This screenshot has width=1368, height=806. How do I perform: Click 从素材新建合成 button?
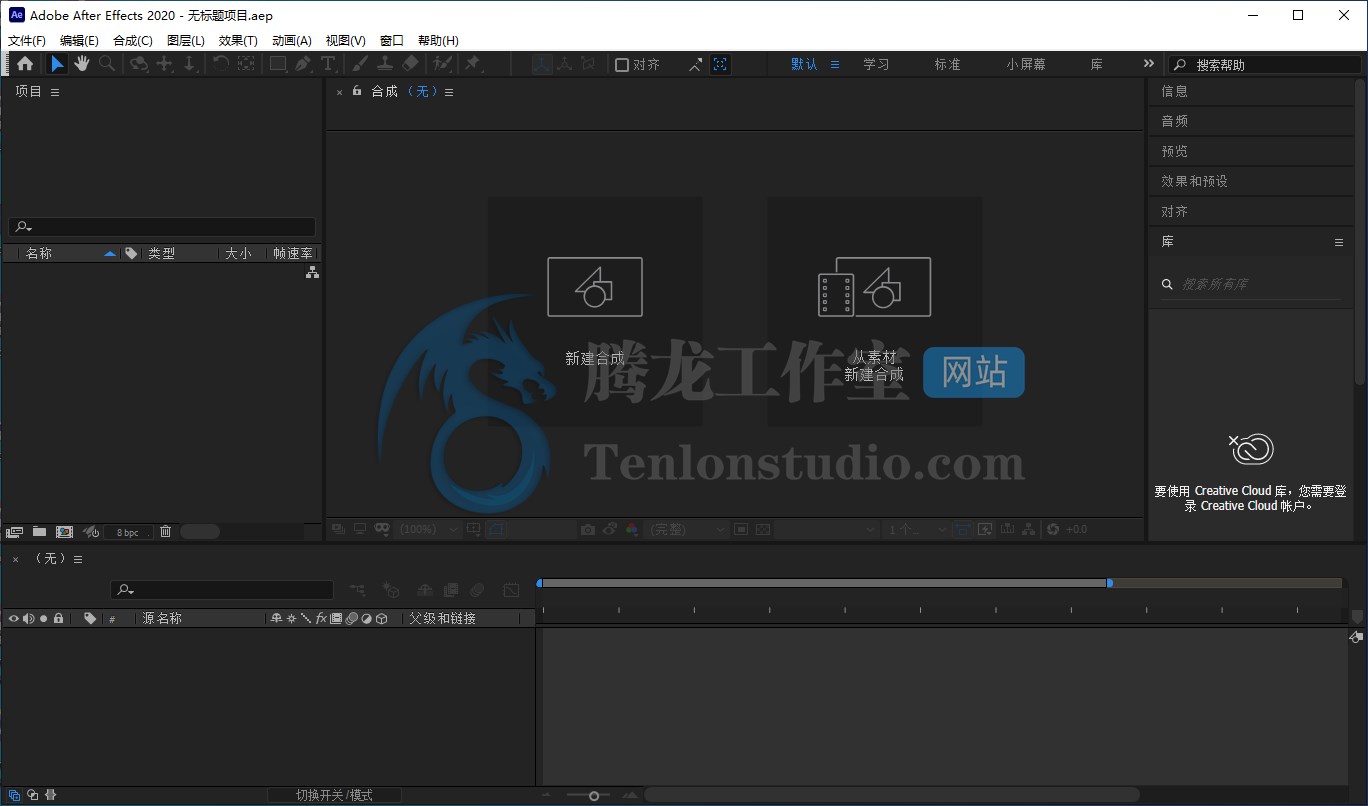[x=874, y=311]
